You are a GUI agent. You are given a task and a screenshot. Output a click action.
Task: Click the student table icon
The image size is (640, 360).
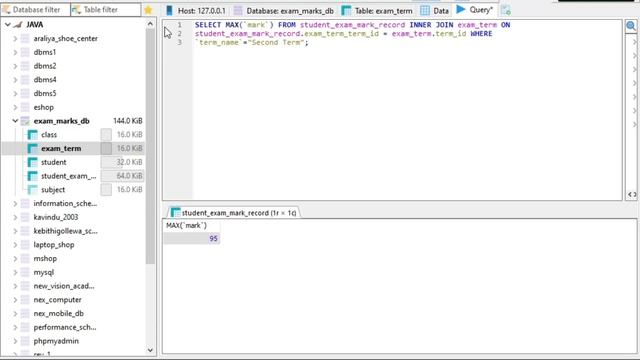tap(32, 162)
